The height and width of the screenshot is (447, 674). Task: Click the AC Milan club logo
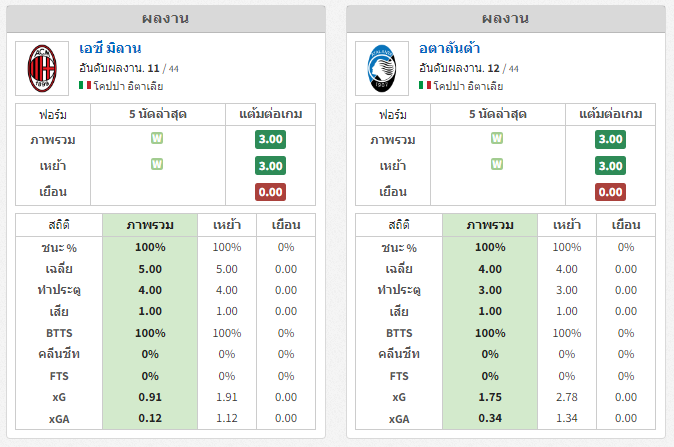point(42,68)
